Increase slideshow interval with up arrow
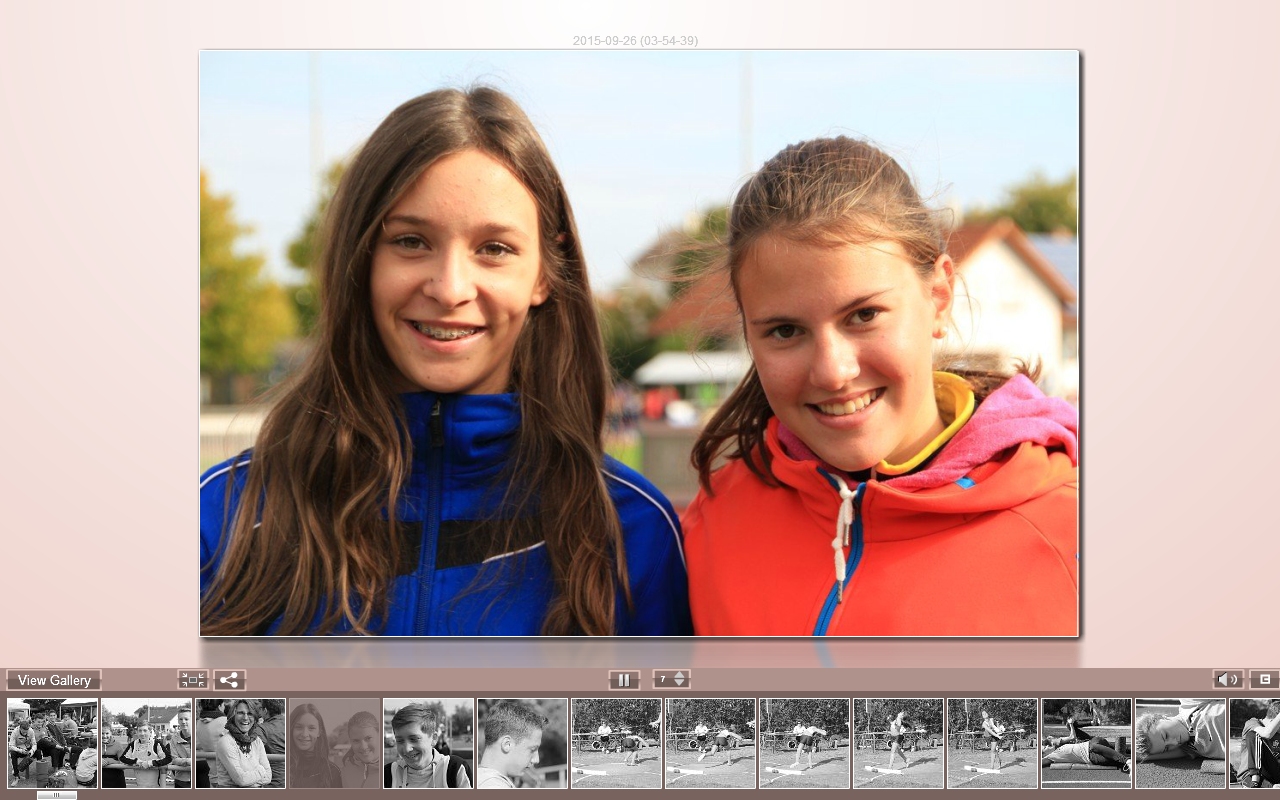 point(681,675)
